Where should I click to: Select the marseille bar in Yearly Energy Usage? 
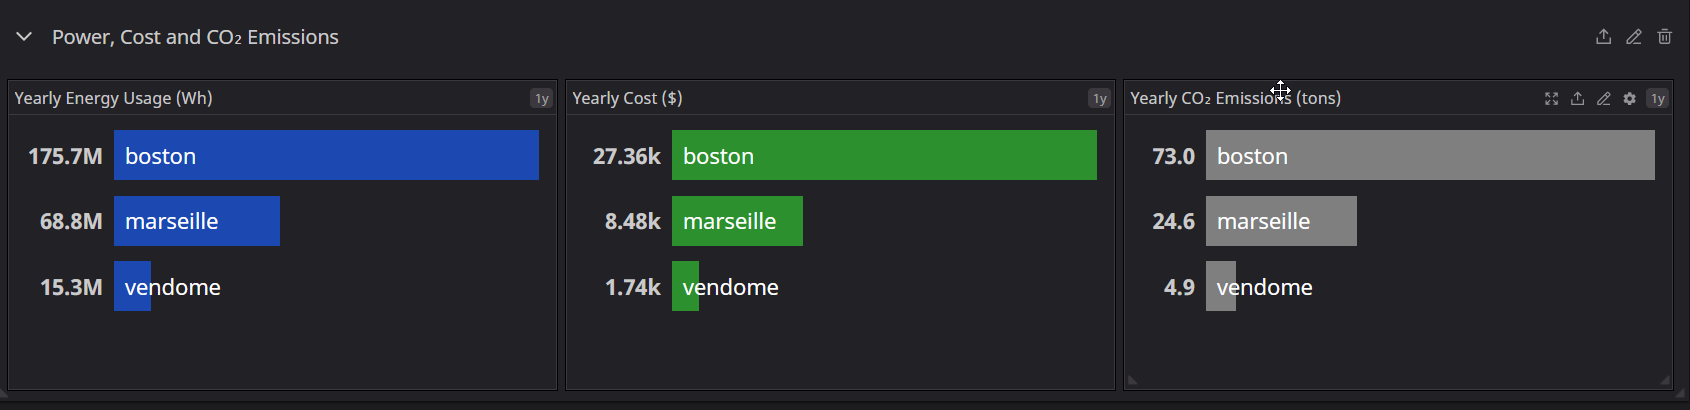click(197, 221)
